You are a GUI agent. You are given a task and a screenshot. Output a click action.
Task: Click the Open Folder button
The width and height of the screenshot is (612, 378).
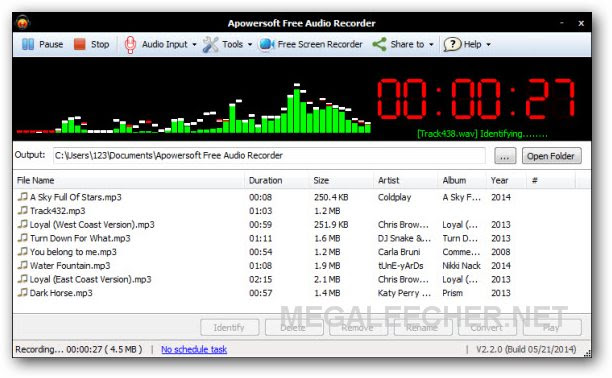[x=552, y=156]
